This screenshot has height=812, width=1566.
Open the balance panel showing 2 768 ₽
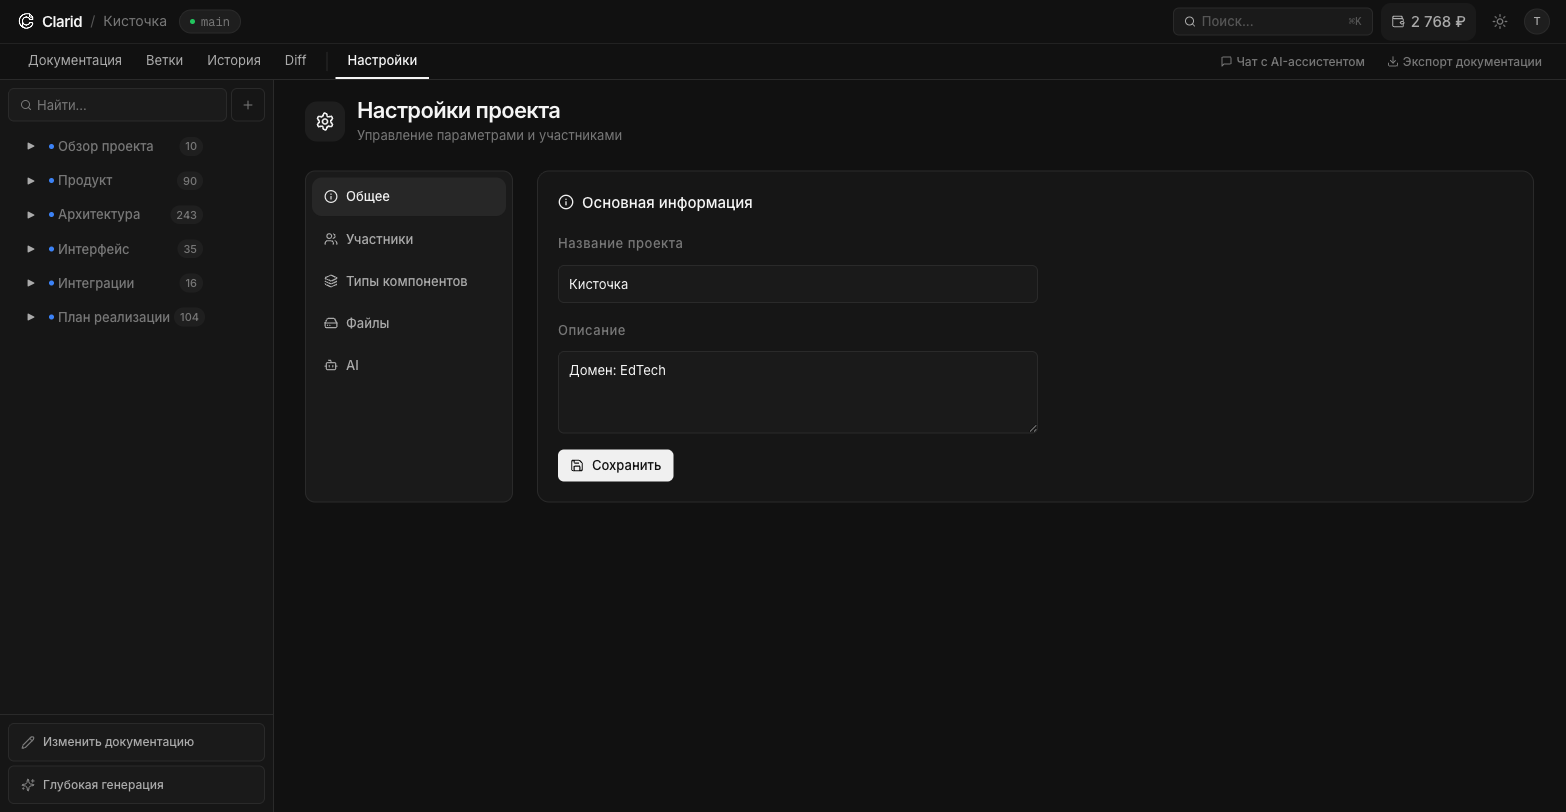(x=1427, y=20)
